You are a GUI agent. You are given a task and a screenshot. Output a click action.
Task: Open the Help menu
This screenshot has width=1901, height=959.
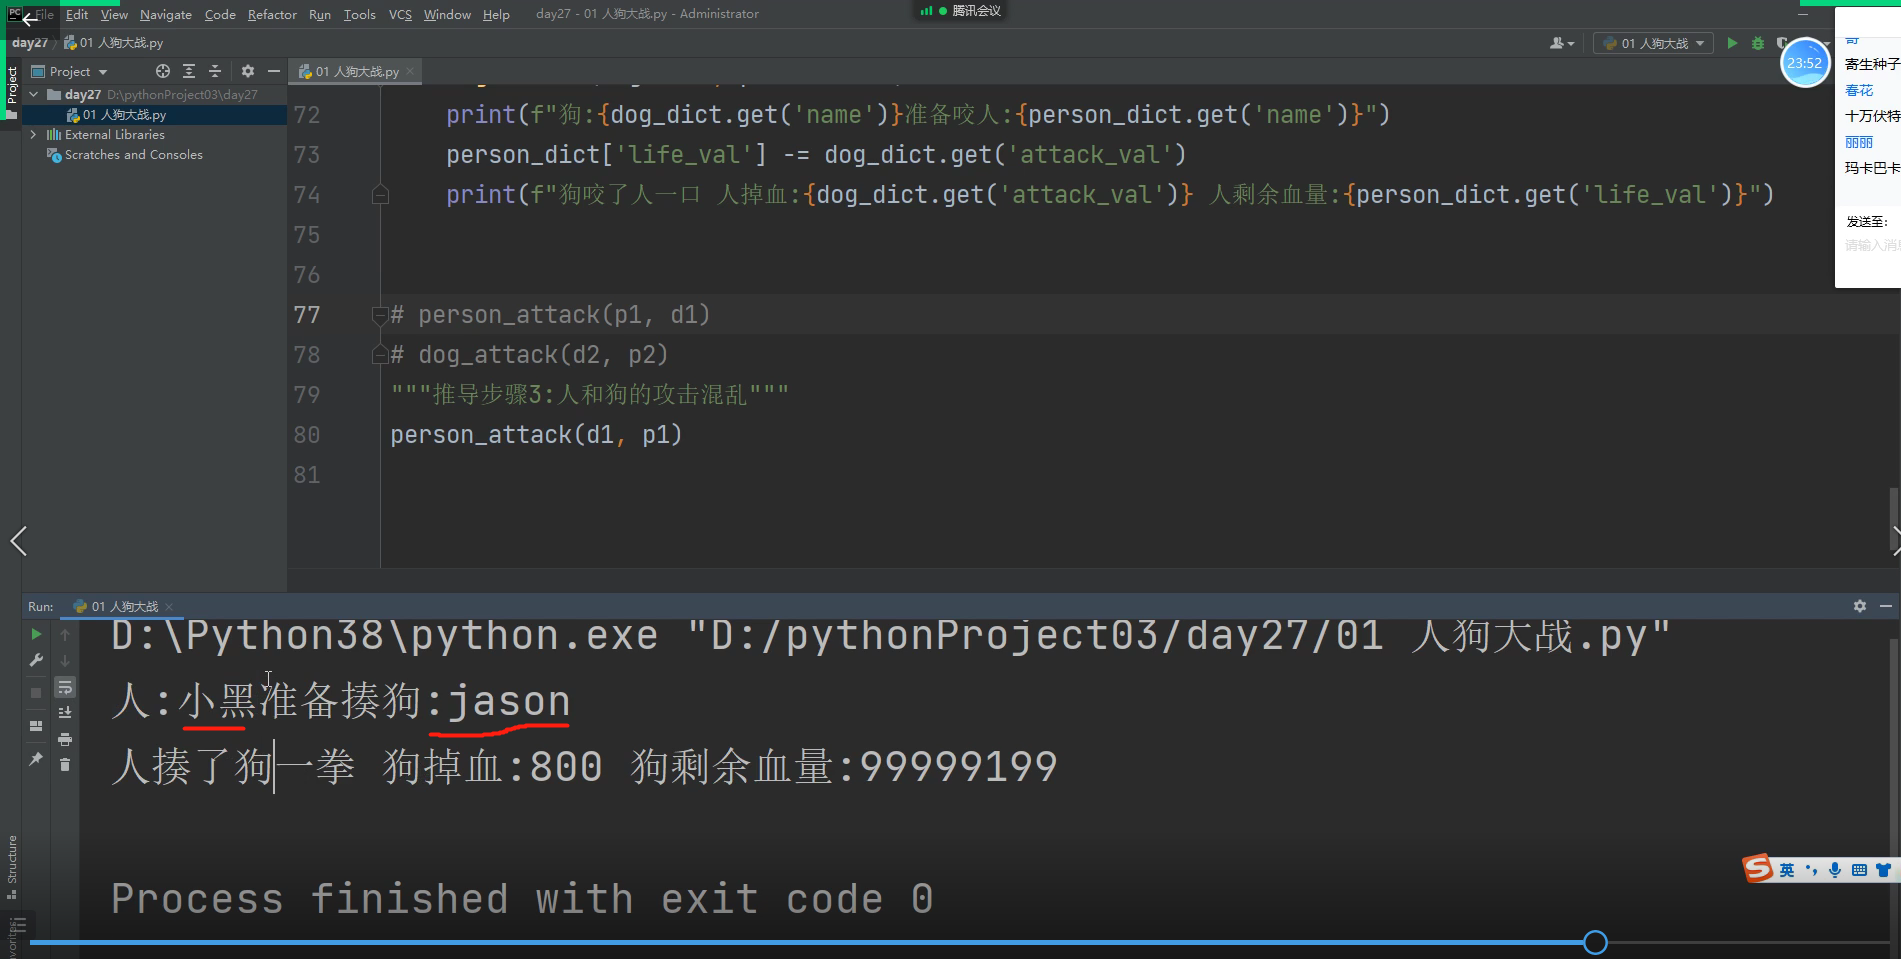(496, 14)
